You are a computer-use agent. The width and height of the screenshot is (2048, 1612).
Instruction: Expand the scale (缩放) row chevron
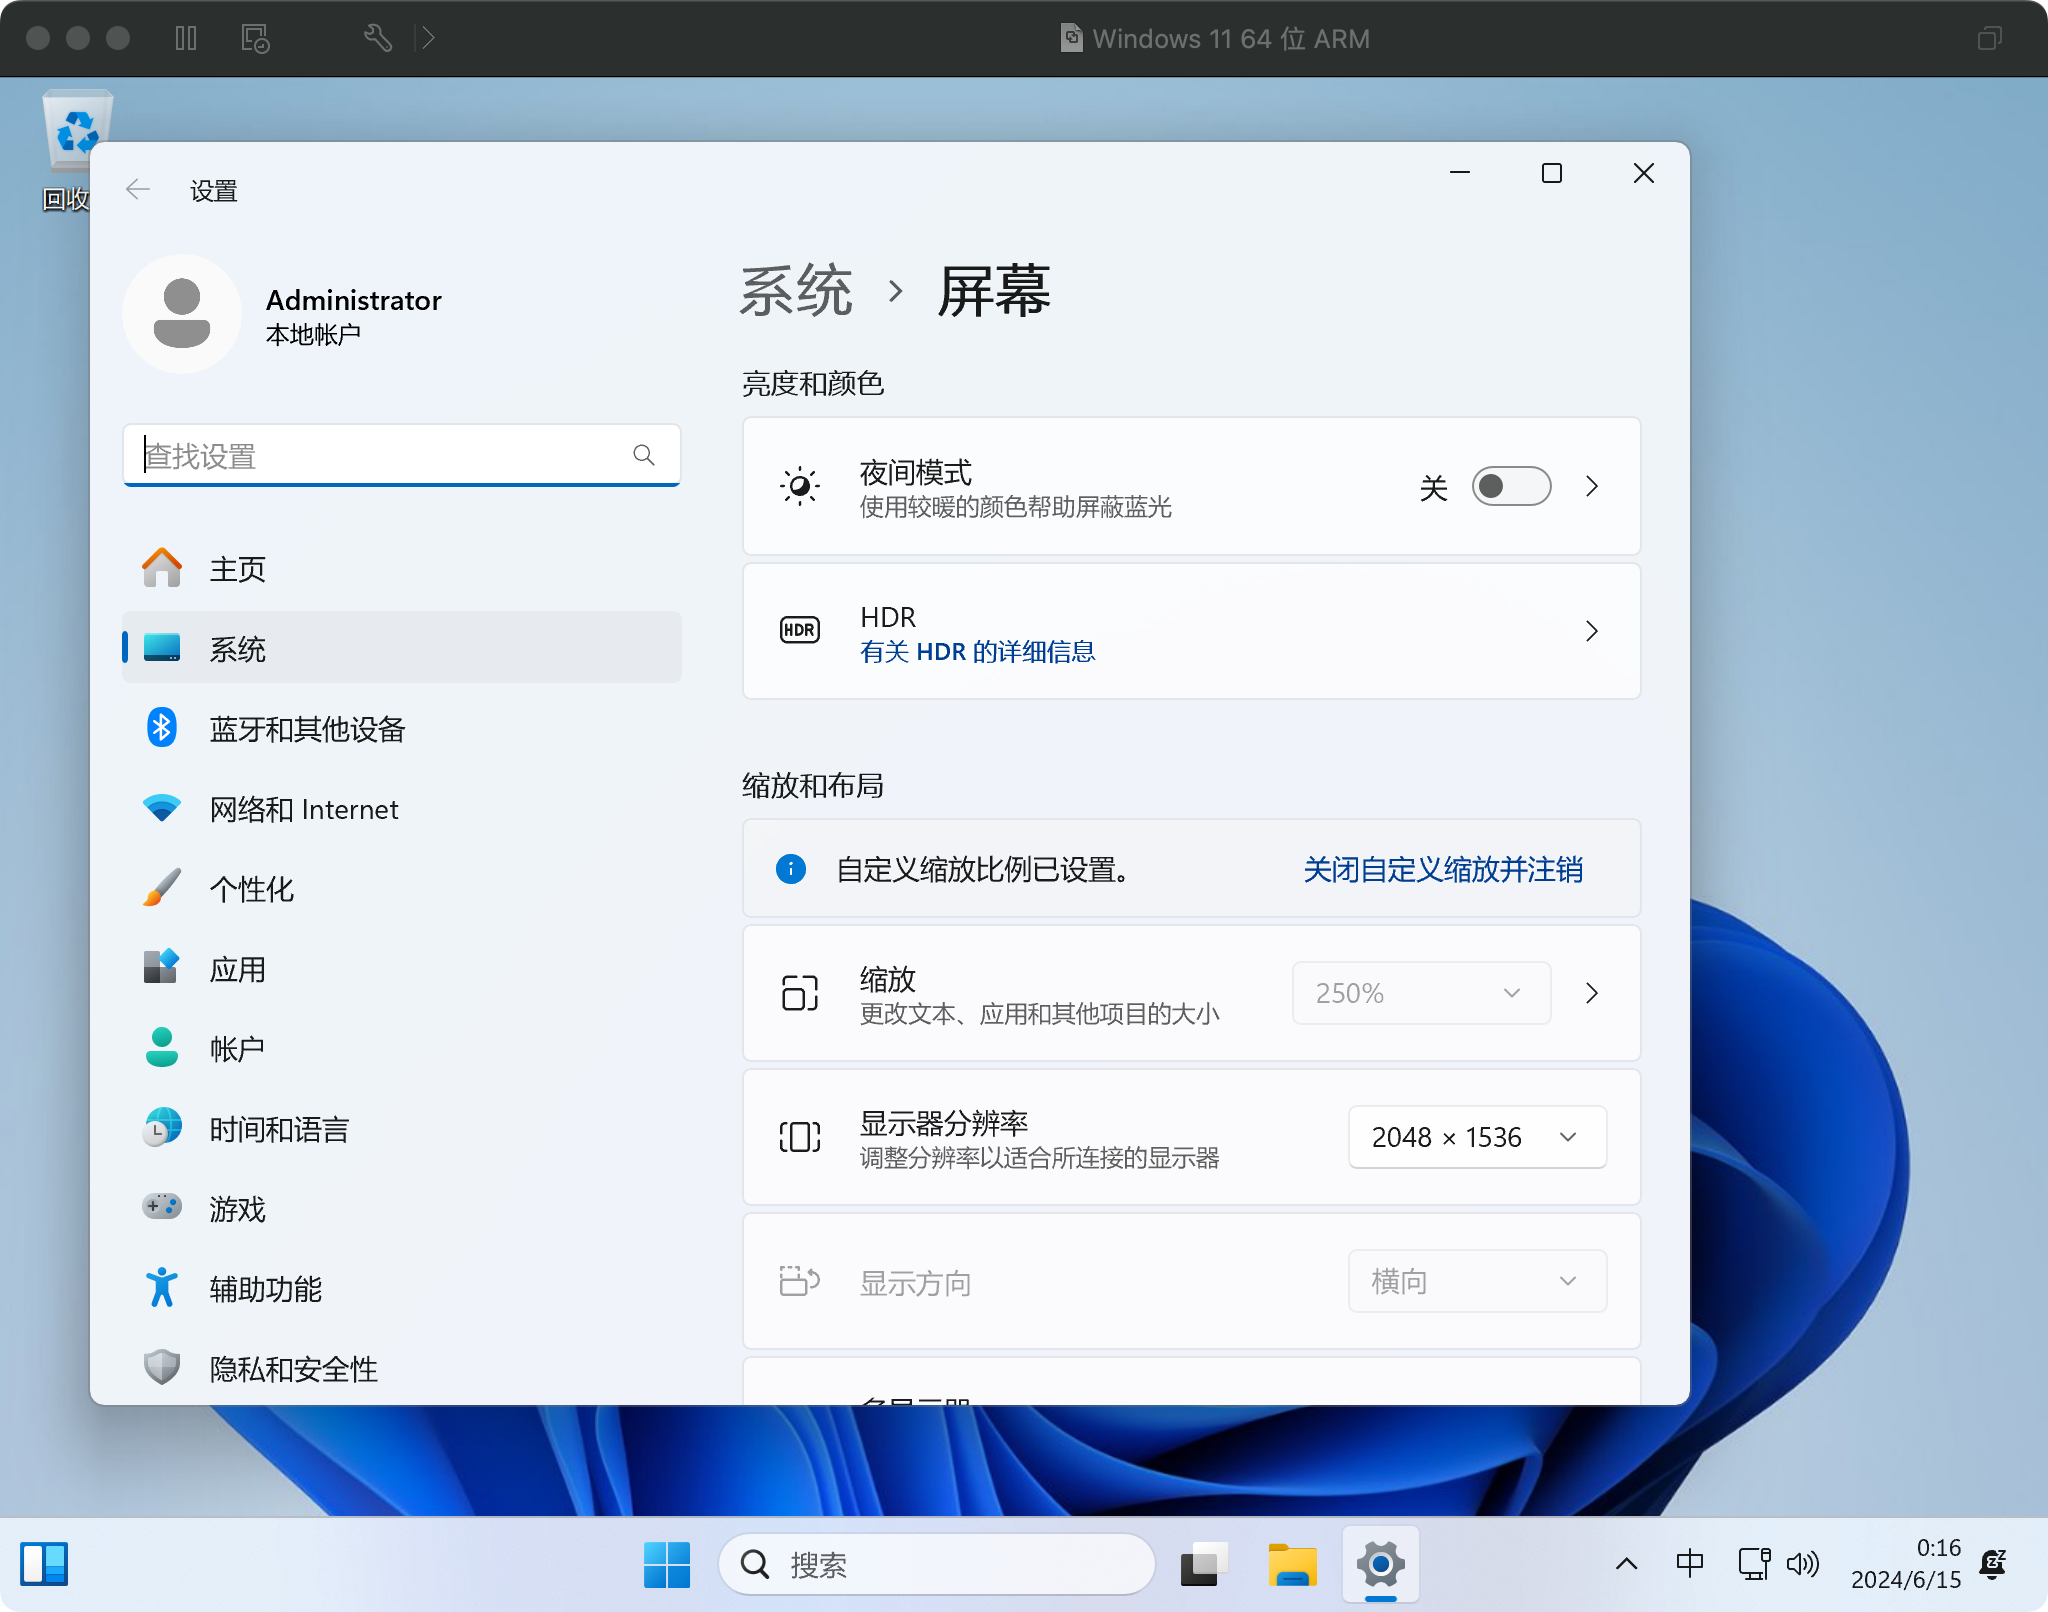point(1592,993)
